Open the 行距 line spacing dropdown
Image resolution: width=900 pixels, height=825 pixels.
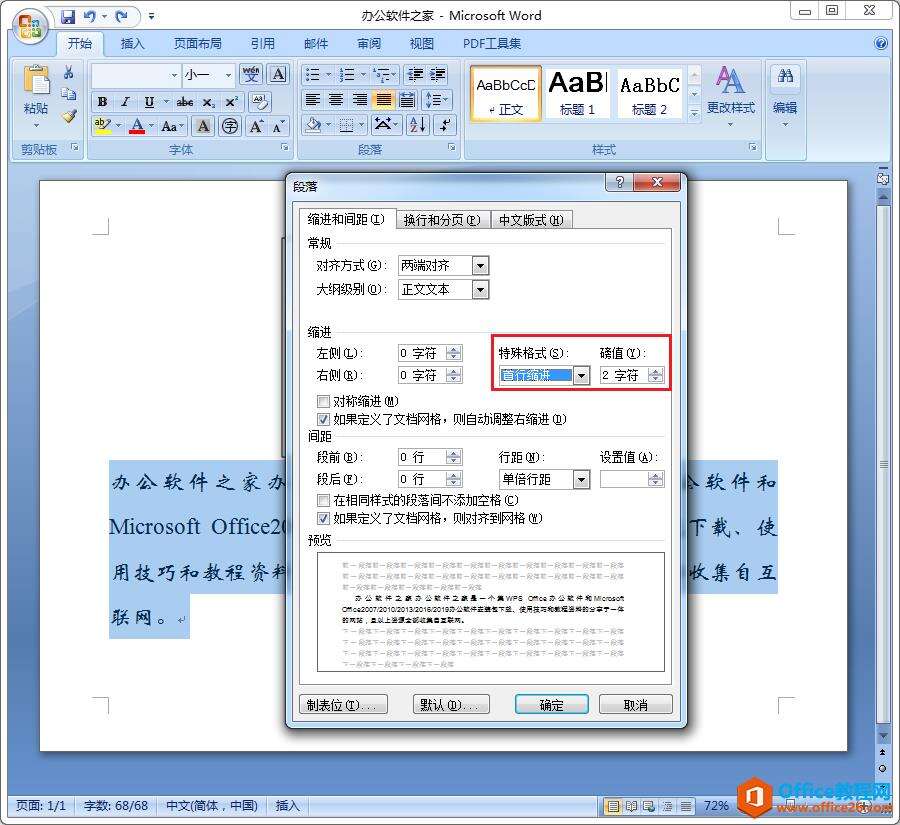point(581,479)
